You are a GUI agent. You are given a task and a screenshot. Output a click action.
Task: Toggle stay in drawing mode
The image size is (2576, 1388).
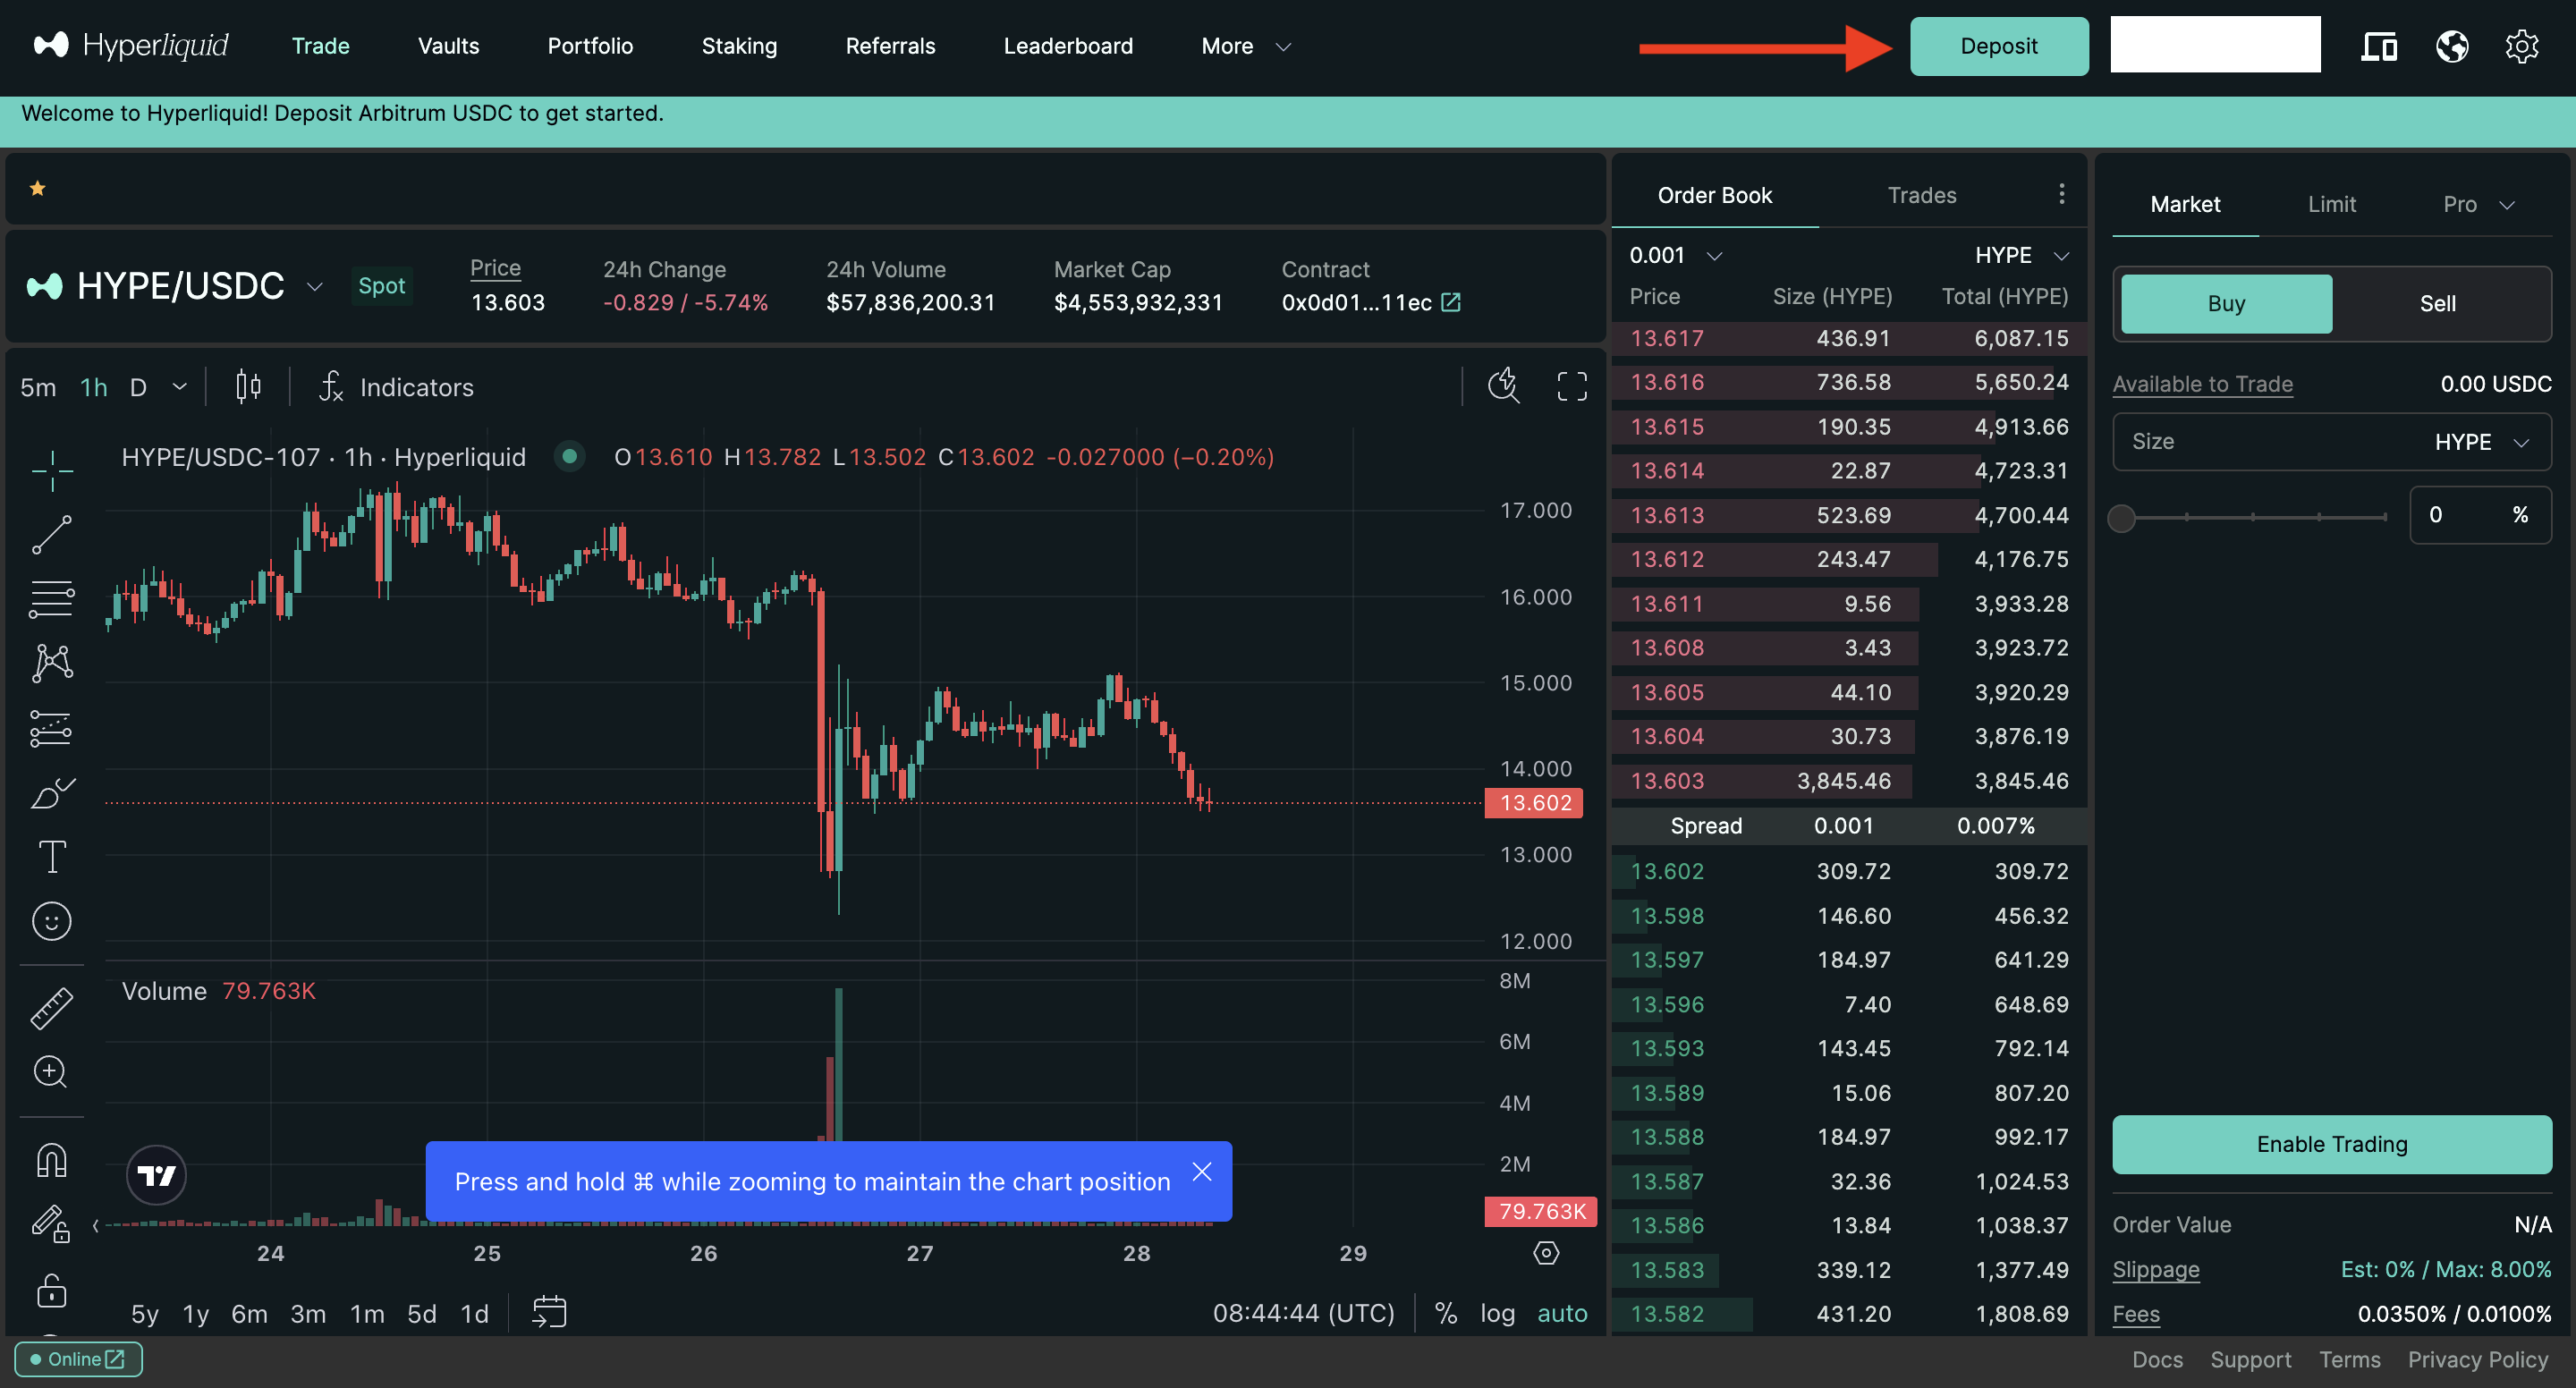(x=52, y=1224)
